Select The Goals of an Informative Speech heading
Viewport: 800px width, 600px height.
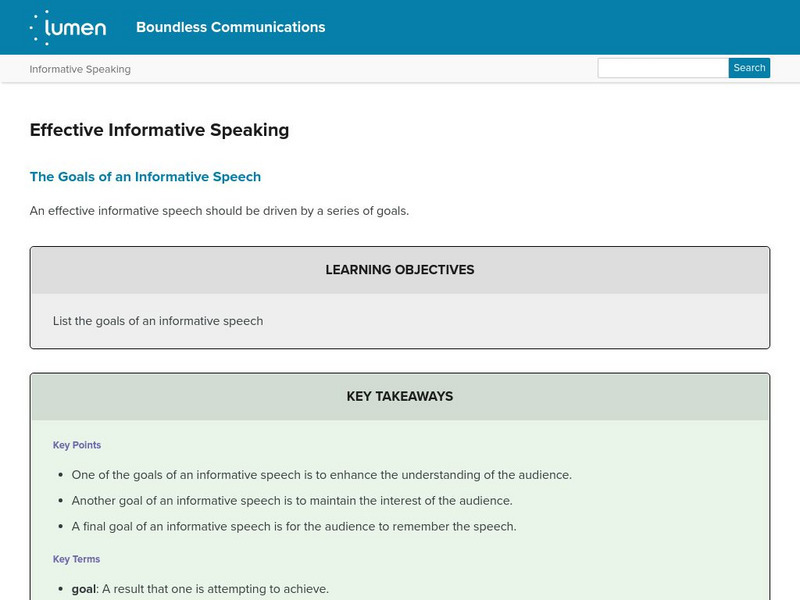[x=145, y=177]
